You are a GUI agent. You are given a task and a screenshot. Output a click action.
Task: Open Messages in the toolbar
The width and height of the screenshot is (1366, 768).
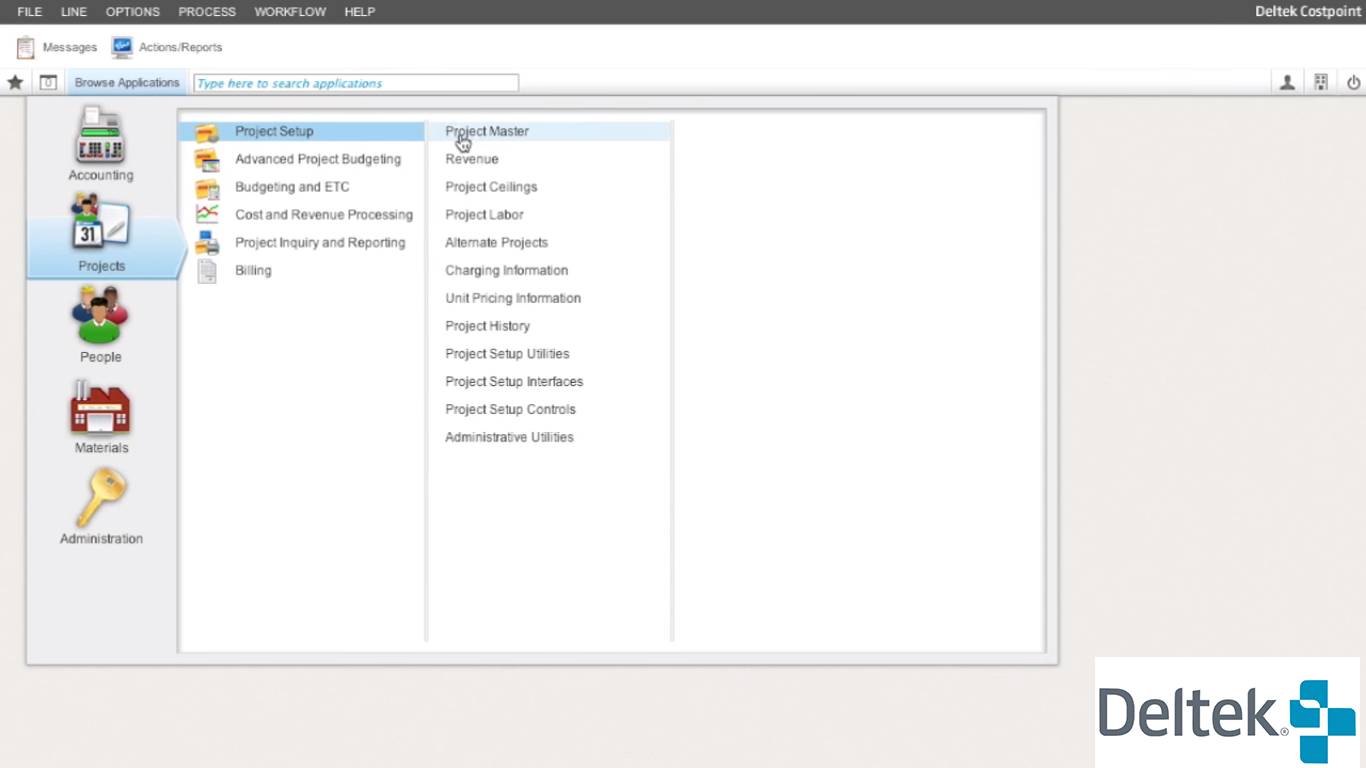tap(57, 47)
